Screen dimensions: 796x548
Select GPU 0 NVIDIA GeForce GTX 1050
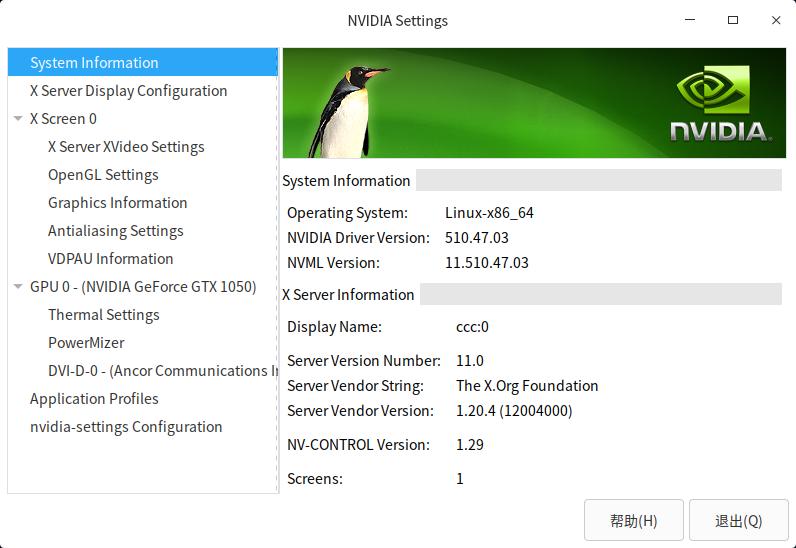click(143, 286)
